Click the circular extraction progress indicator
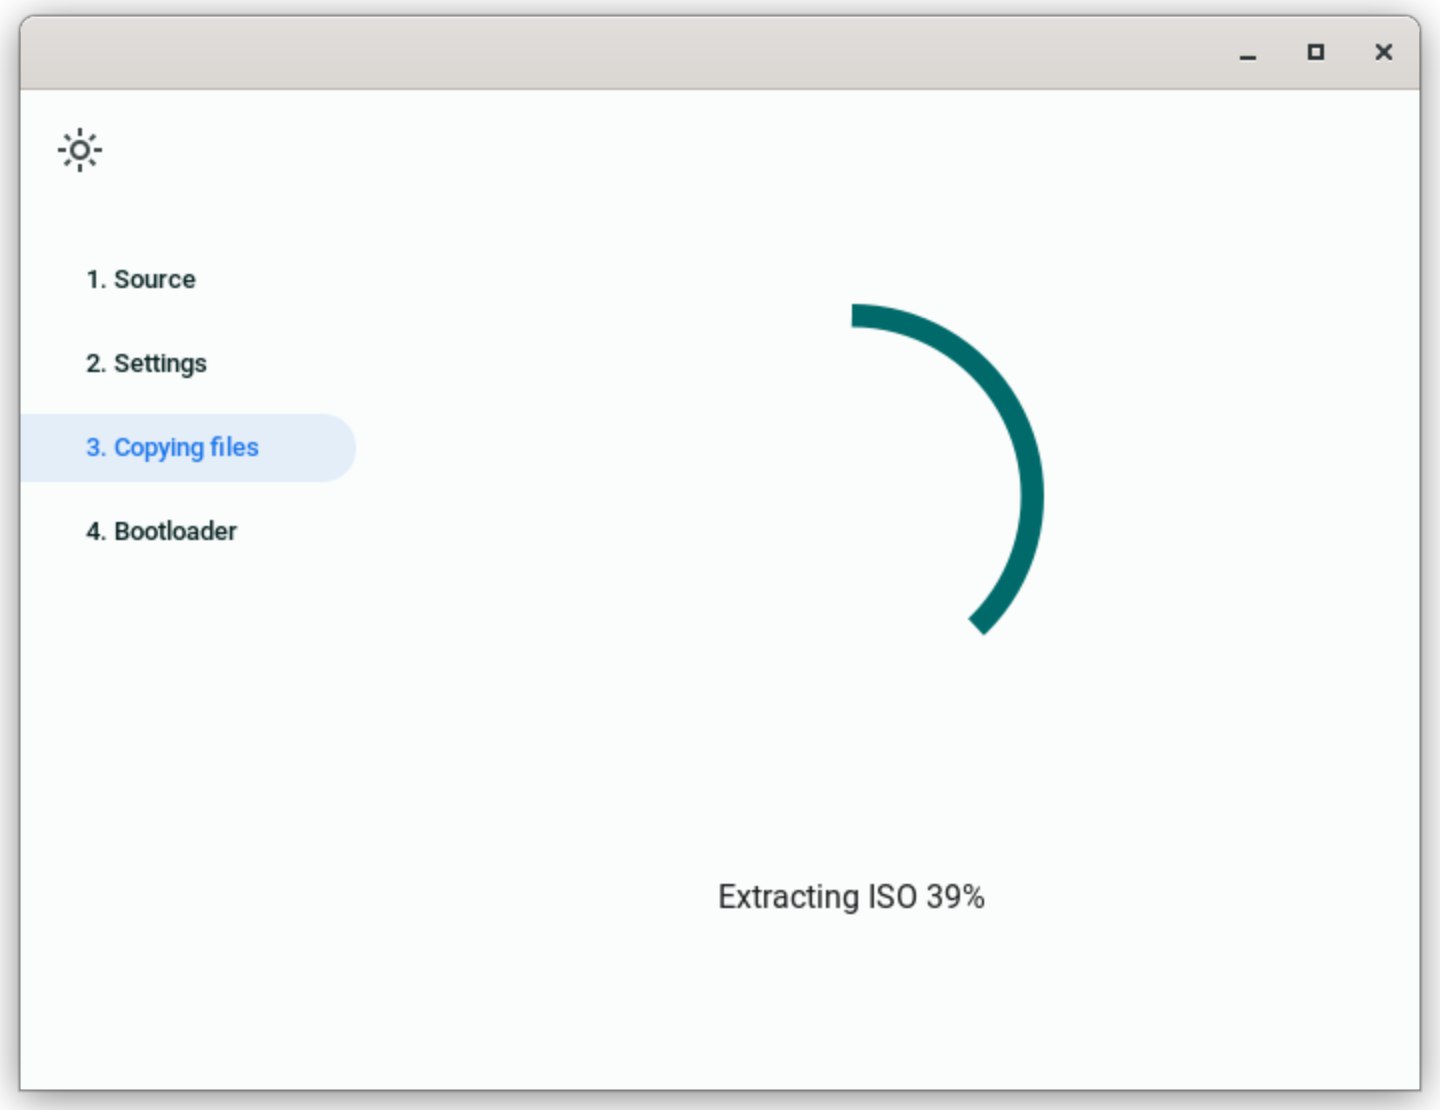Image resolution: width=1440 pixels, height=1110 pixels. 852,496
